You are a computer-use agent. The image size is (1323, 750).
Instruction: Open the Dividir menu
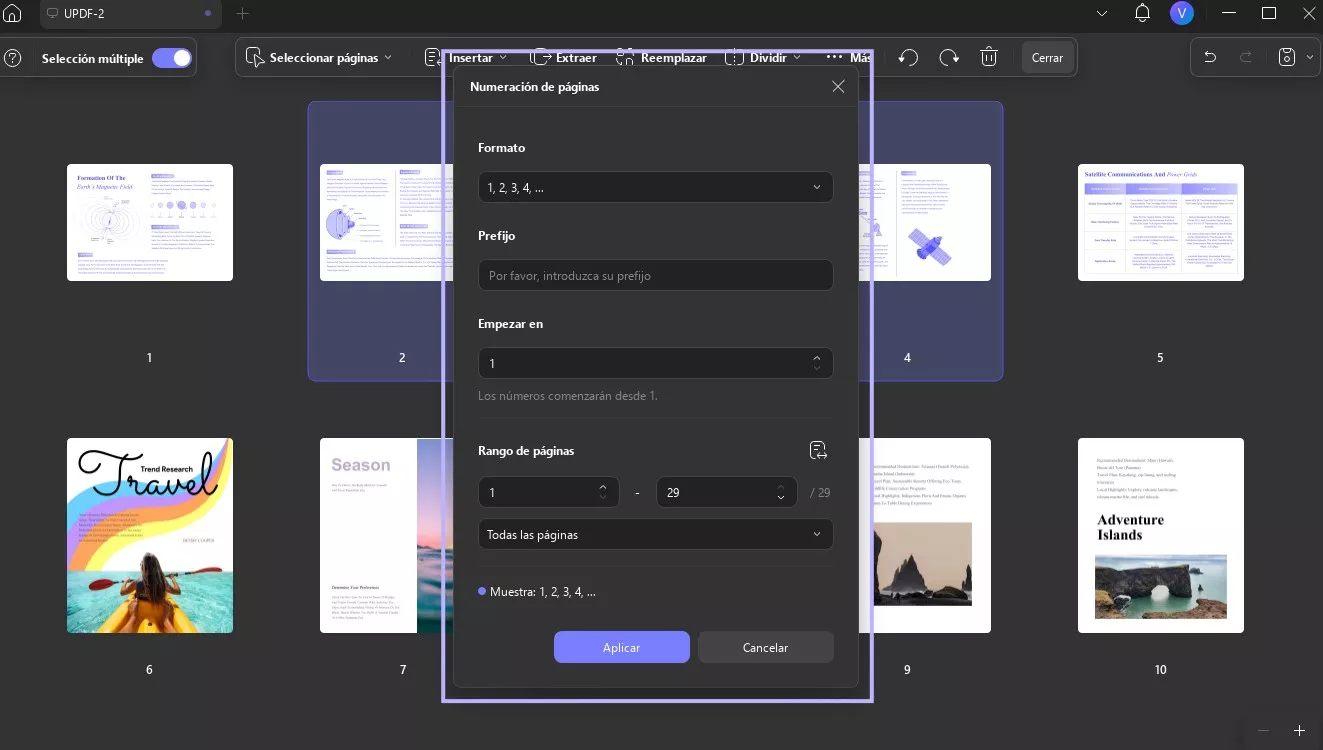tap(763, 58)
